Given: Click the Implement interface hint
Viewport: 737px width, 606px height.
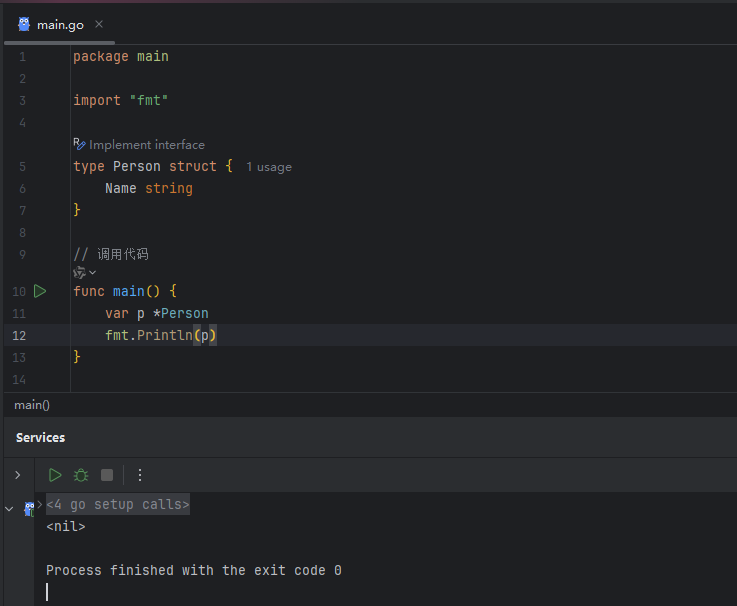Looking at the screenshot, I should click(x=147, y=145).
